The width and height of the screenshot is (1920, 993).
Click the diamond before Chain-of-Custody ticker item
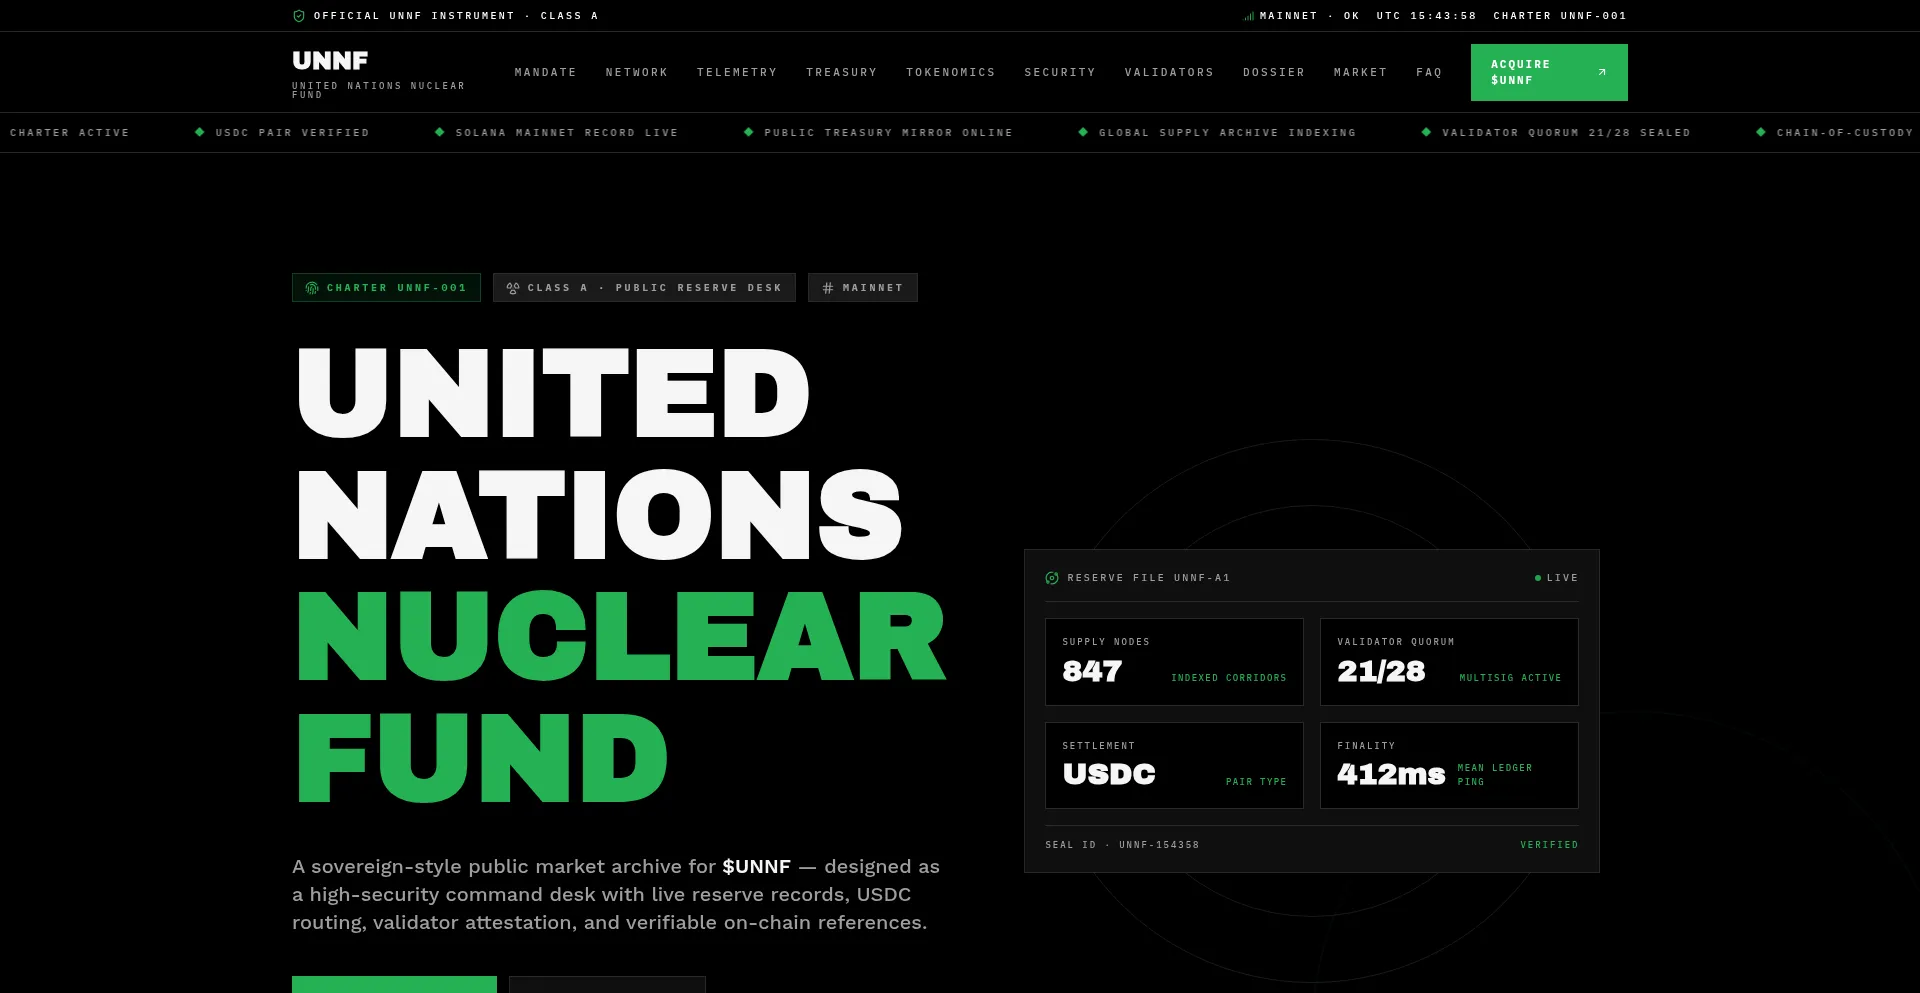click(x=1761, y=132)
